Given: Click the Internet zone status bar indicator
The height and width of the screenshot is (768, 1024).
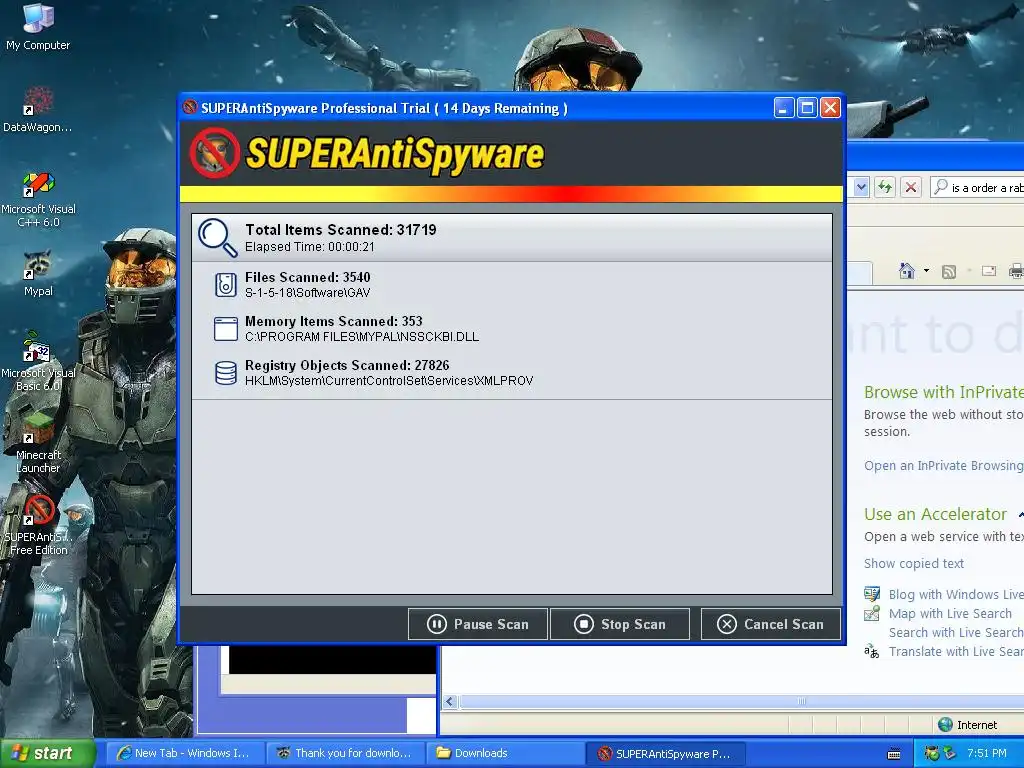Looking at the screenshot, I should point(967,724).
